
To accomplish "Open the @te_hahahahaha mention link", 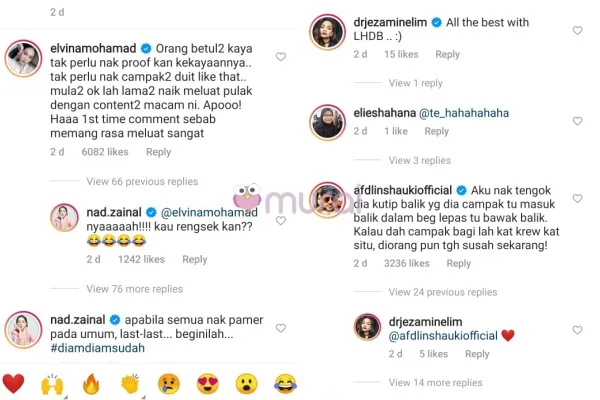I will [x=464, y=113].
